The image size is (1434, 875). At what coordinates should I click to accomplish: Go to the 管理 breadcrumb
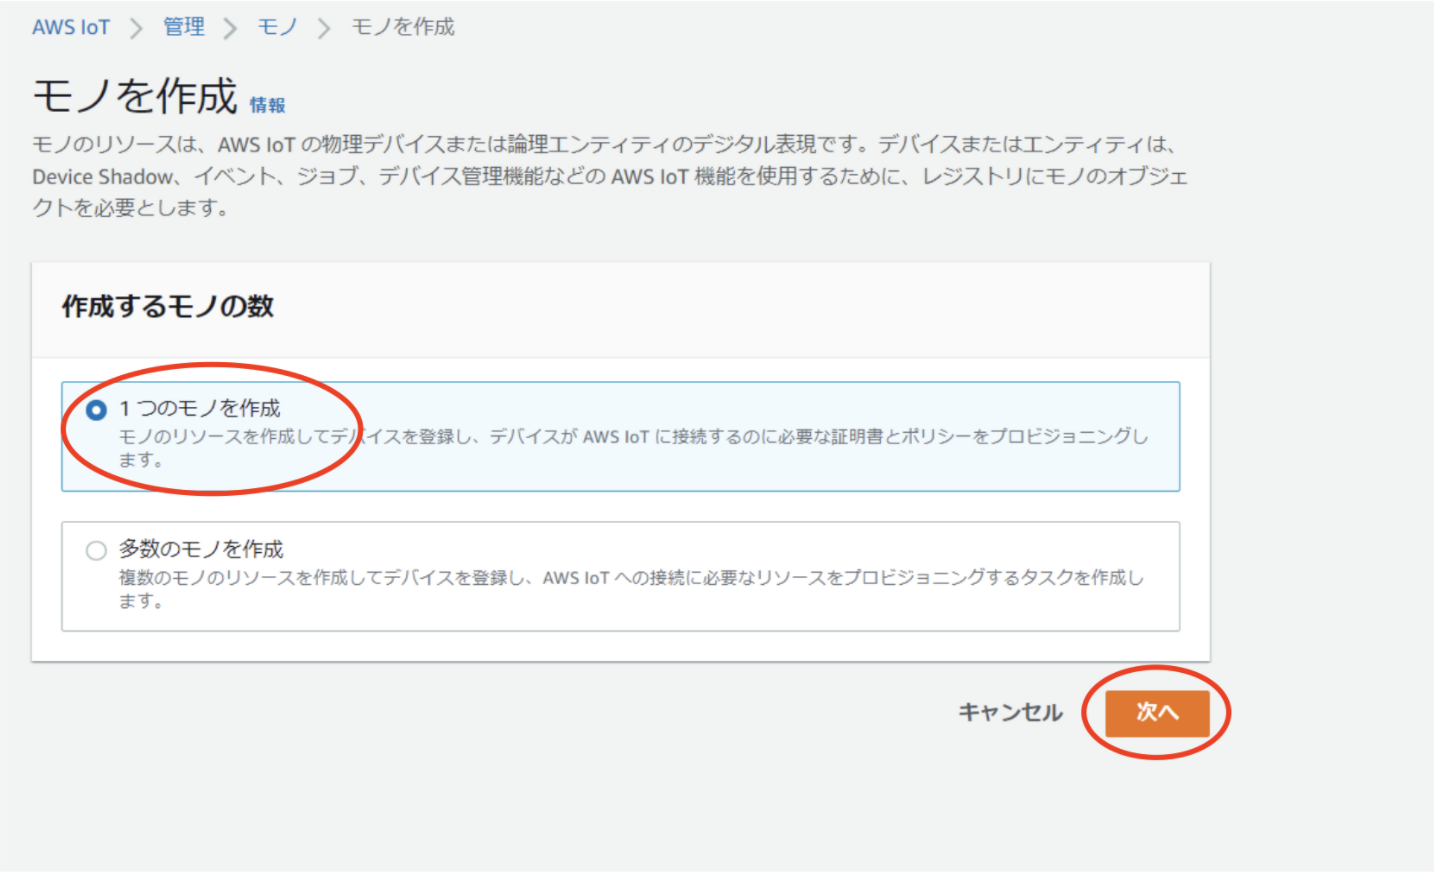[184, 27]
